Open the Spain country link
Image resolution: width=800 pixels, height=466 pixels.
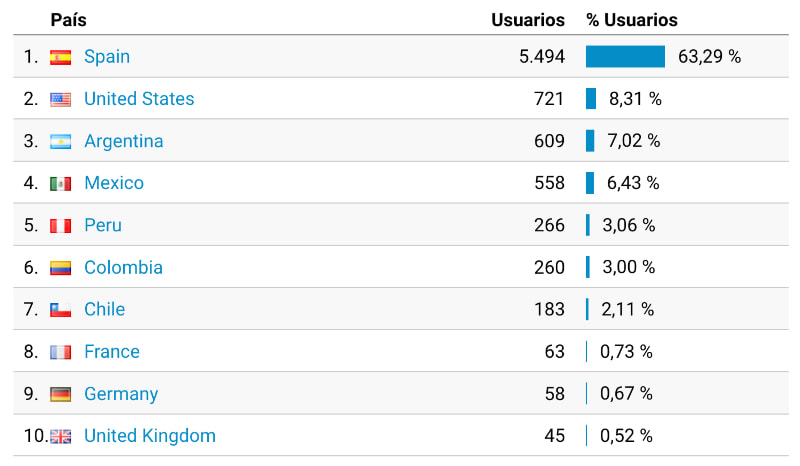pos(107,57)
